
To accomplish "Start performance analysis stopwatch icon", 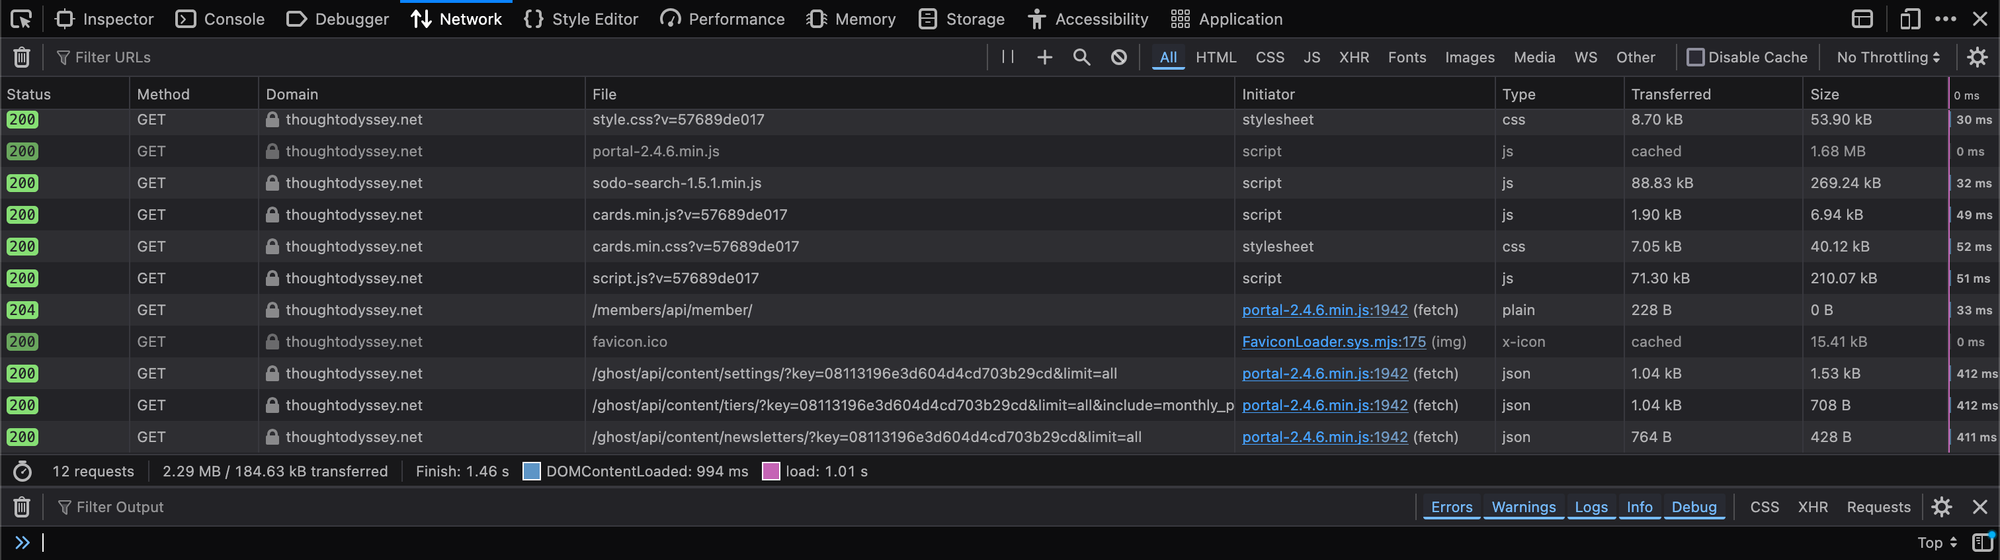I will click(x=22, y=471).
